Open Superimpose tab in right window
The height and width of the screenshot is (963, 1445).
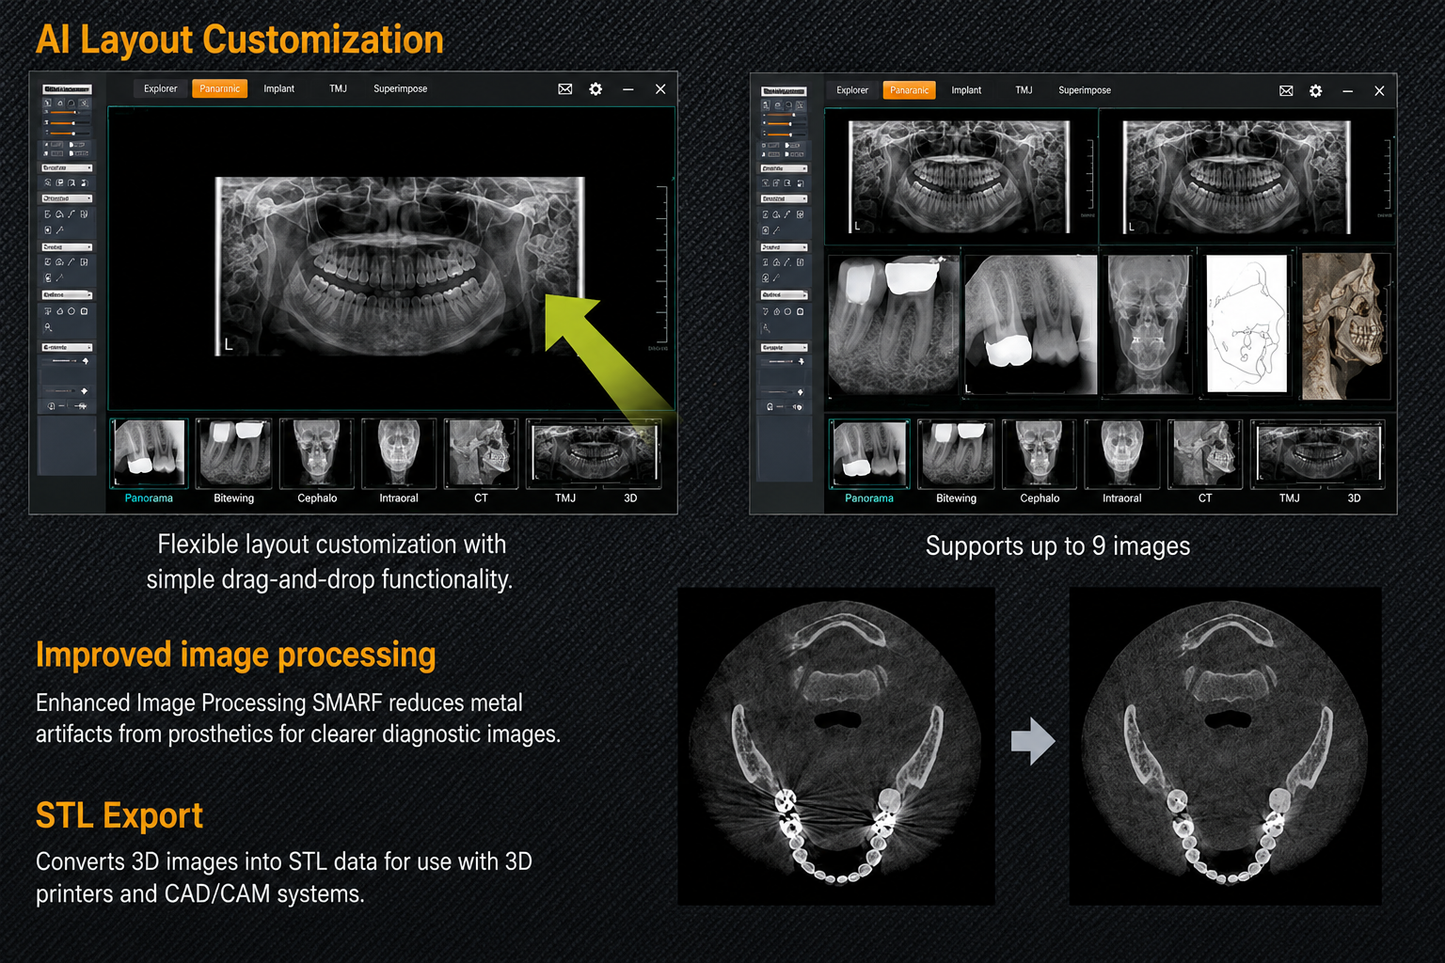pyautogui.click(x=1085, y=90)
